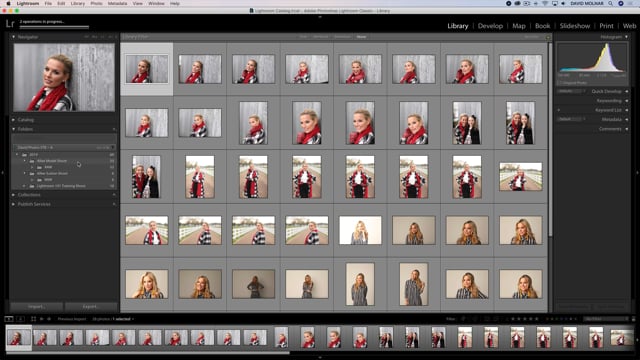Click the operations progress bar
The height and width of the screenshot is (360, 640).
pyautogui.click(x=54, y=27)
